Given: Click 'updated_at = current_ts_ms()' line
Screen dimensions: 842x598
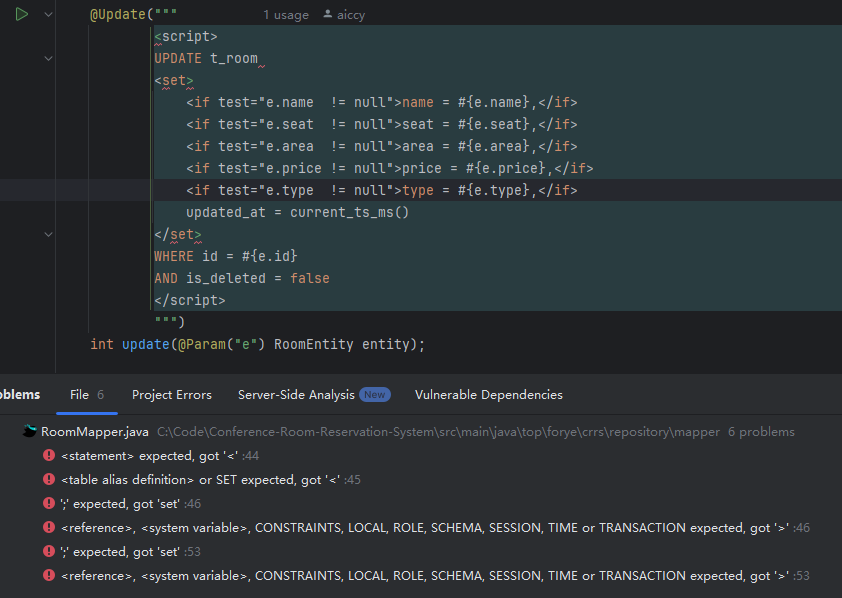Looking at the screenshot, I should (297, 212).
